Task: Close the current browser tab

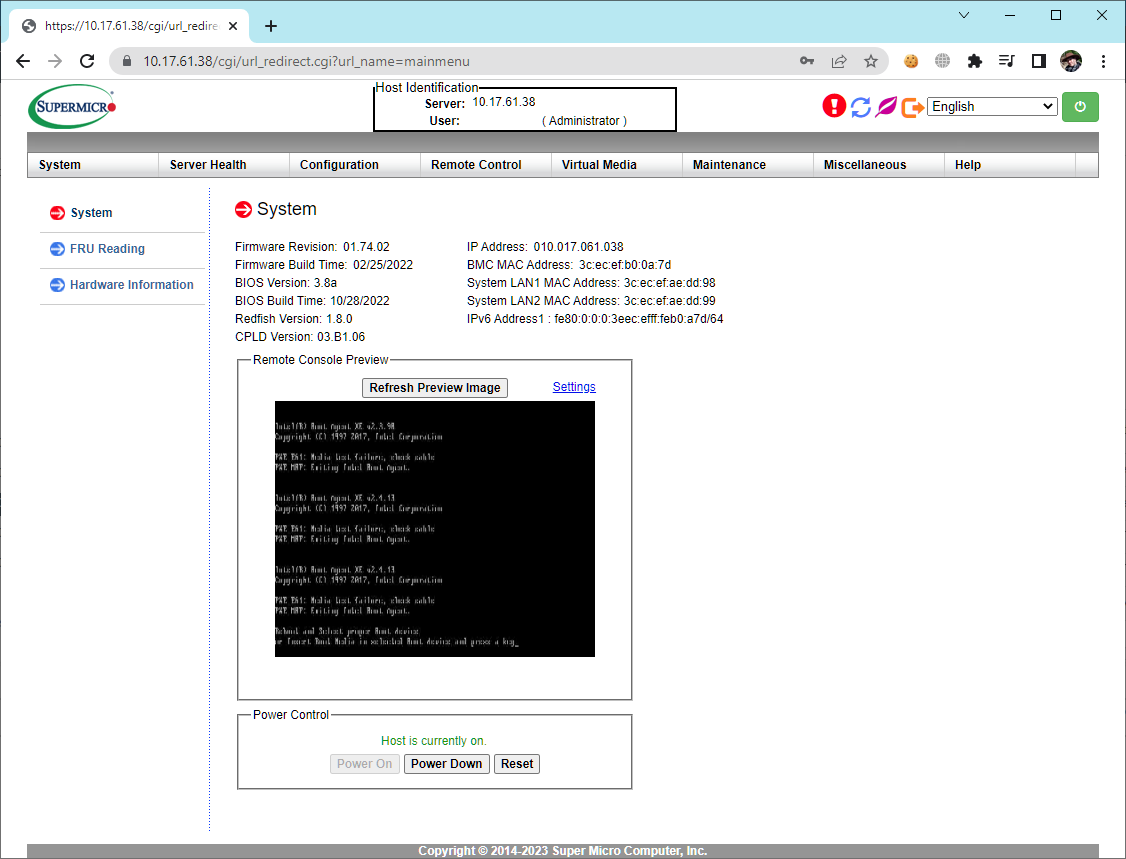Action: pyautogui.click(x=233, y=26)
